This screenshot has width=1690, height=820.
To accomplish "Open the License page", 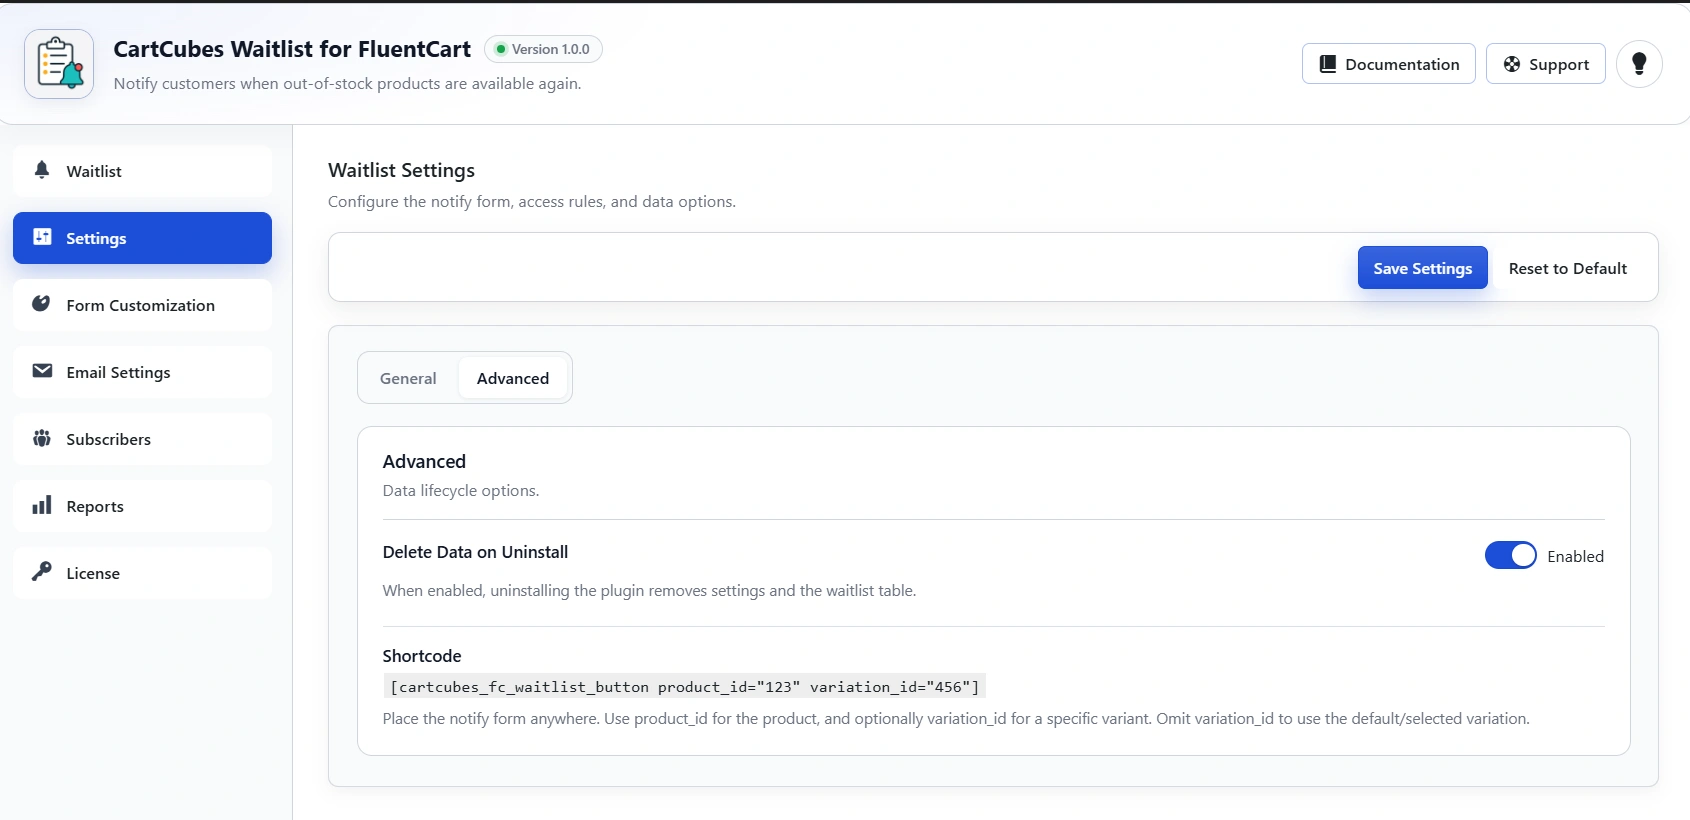I will [x=142, y=573].
